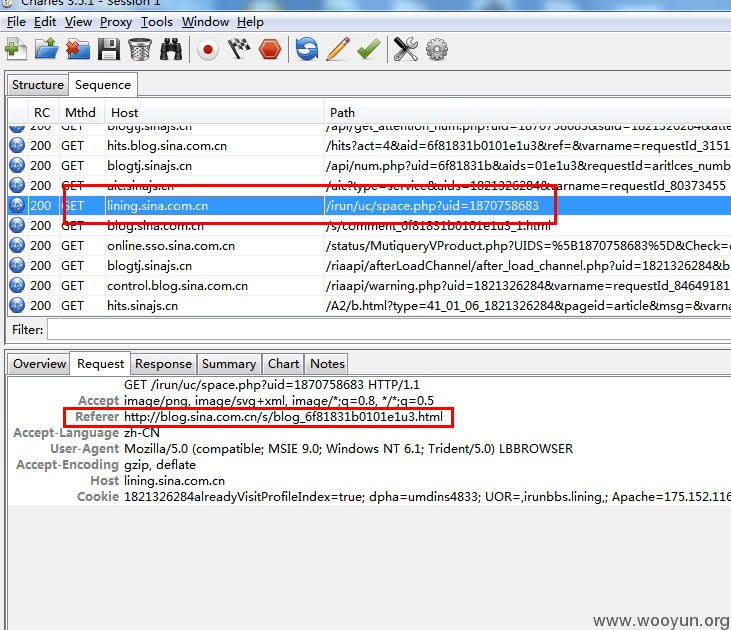731x630 pixels.
Task: Select the hits.blog.sina.com.cn request row
Action: 369,146
